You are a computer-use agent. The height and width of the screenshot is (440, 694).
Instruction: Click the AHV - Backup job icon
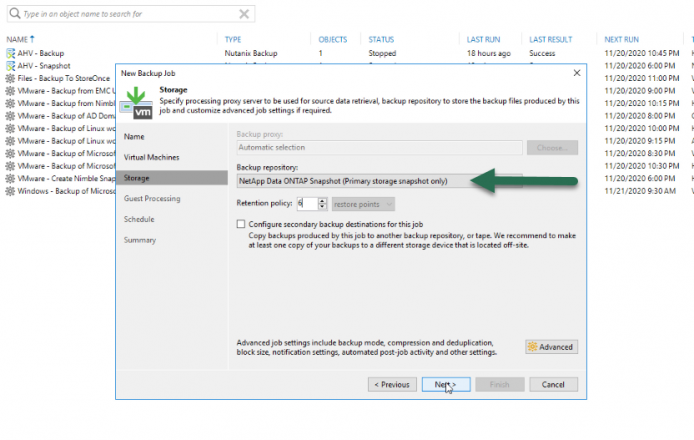click(10, 54)
